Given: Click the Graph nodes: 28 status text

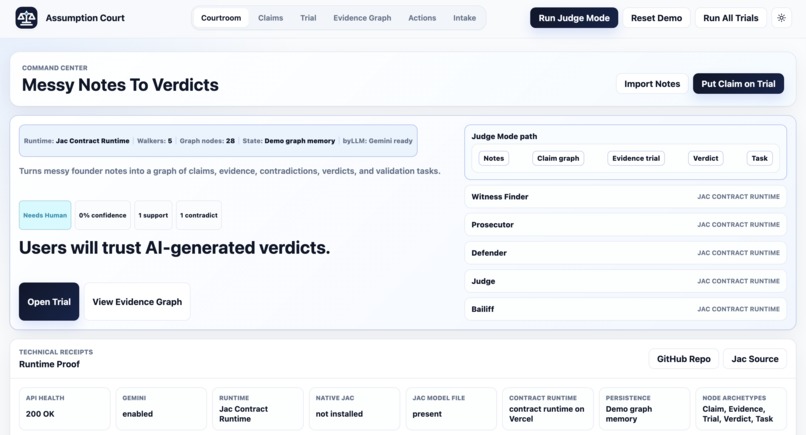Looking at the screenshot, I should click(x=207, y=140).
